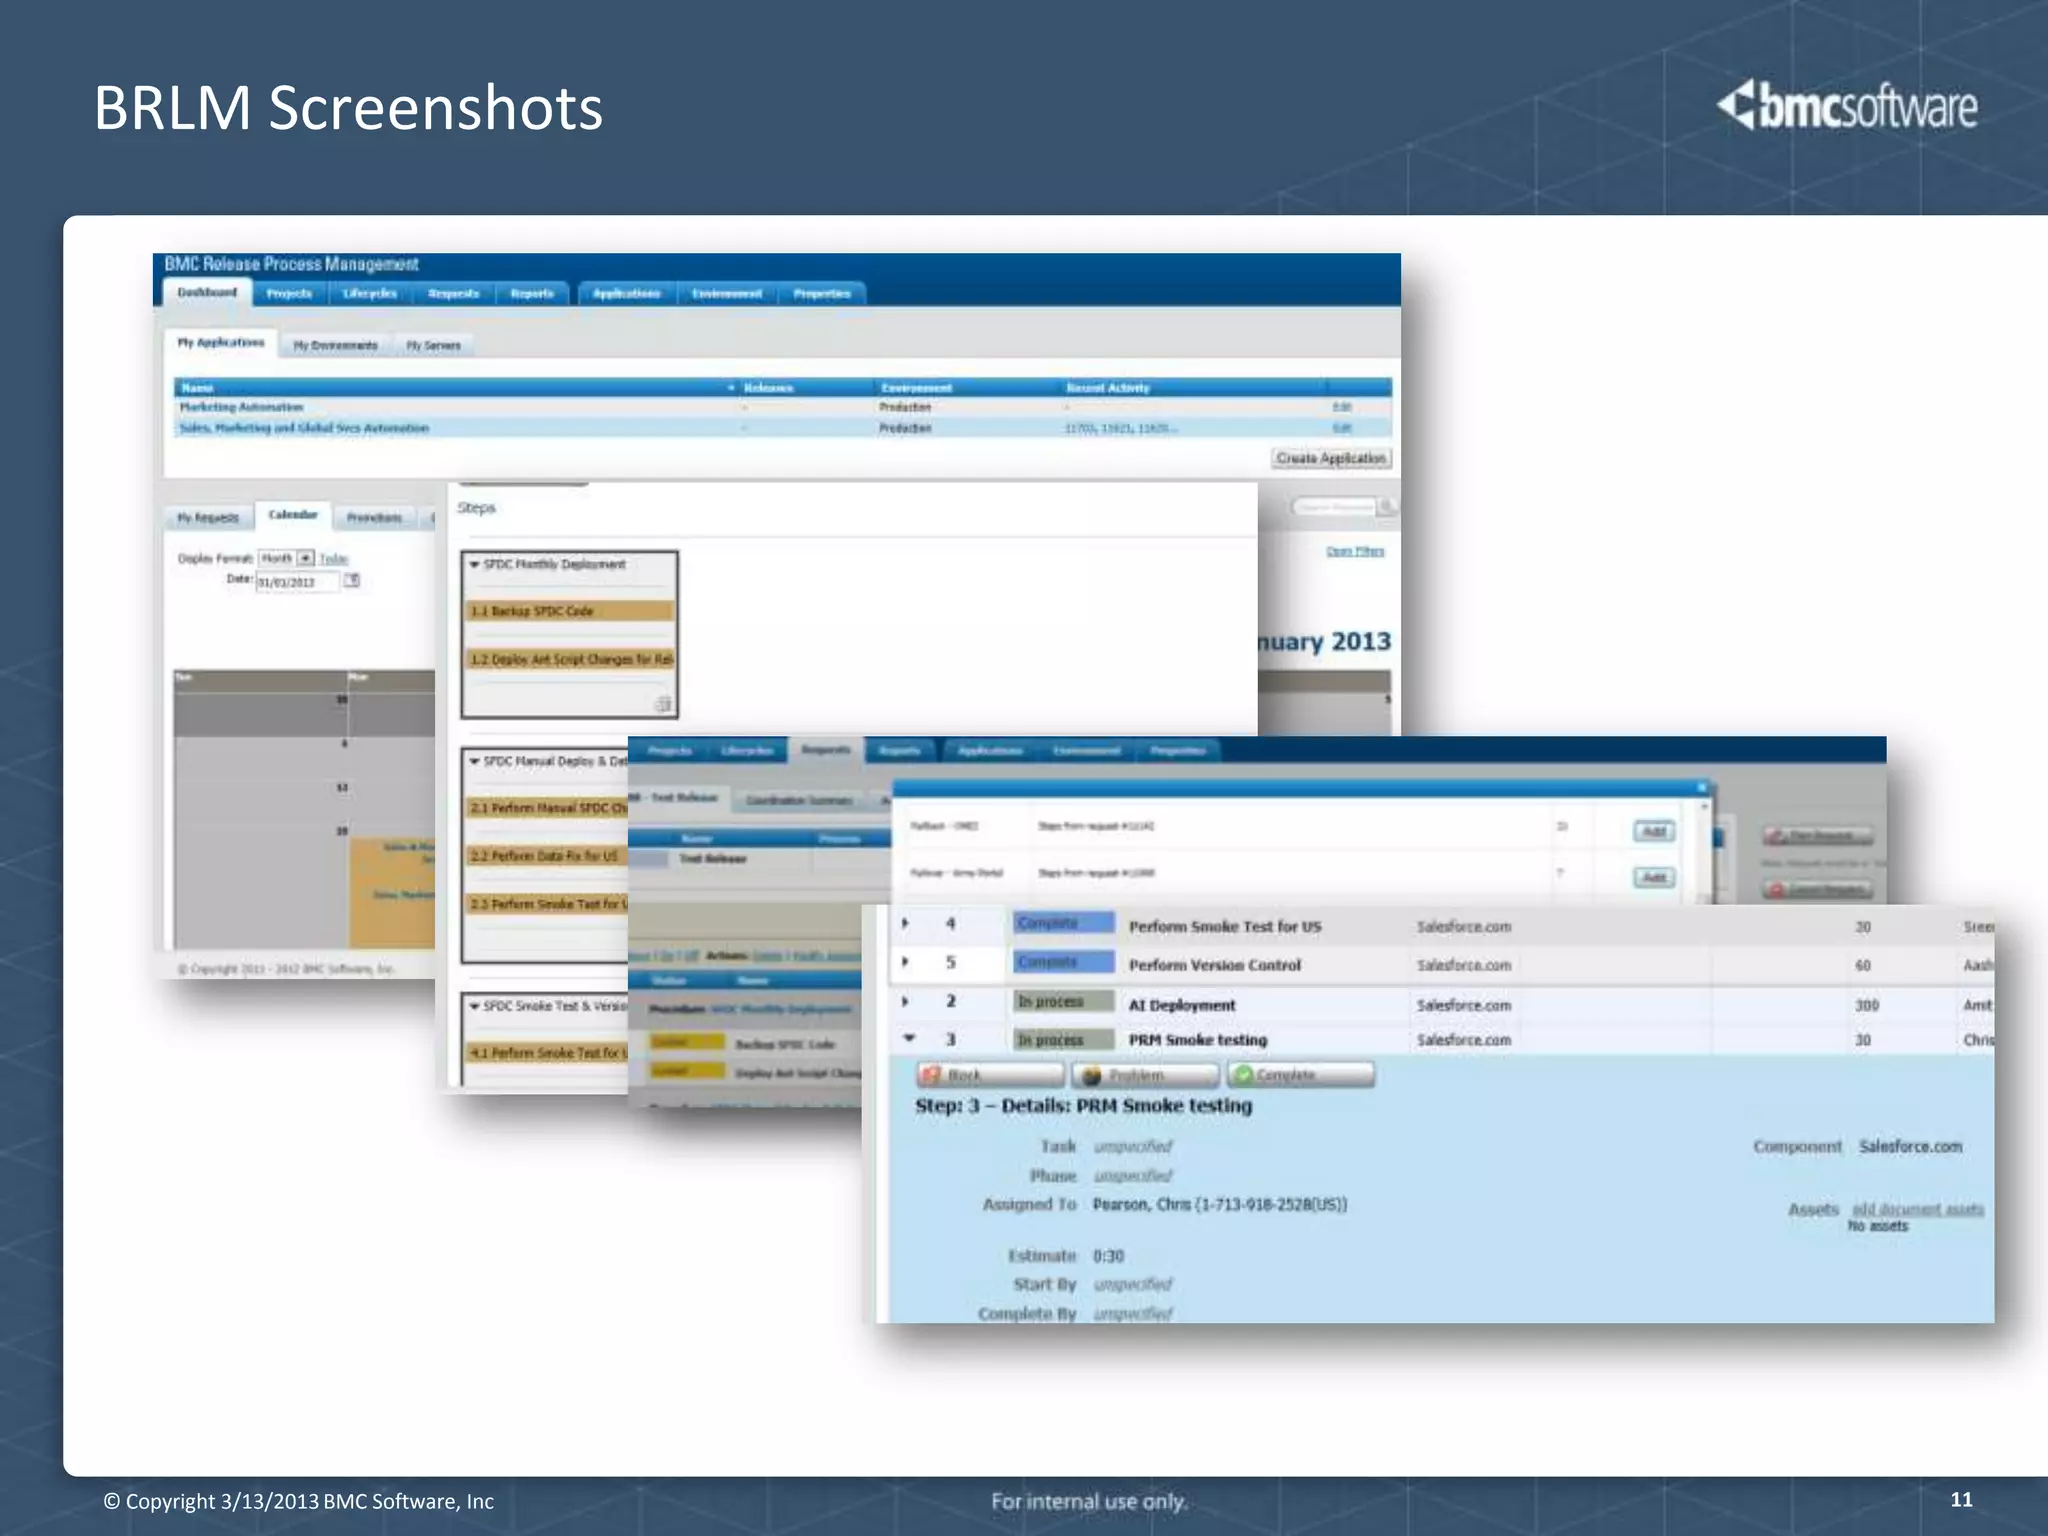Select step 4.1 Perform Smoke Test
Screen dimensions: 2048x1536
pos(548,1053)
